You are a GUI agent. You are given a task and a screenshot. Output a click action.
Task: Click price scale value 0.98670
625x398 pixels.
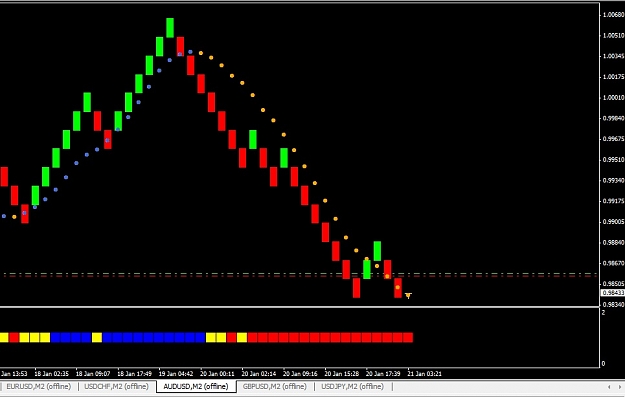pos(613,263)
